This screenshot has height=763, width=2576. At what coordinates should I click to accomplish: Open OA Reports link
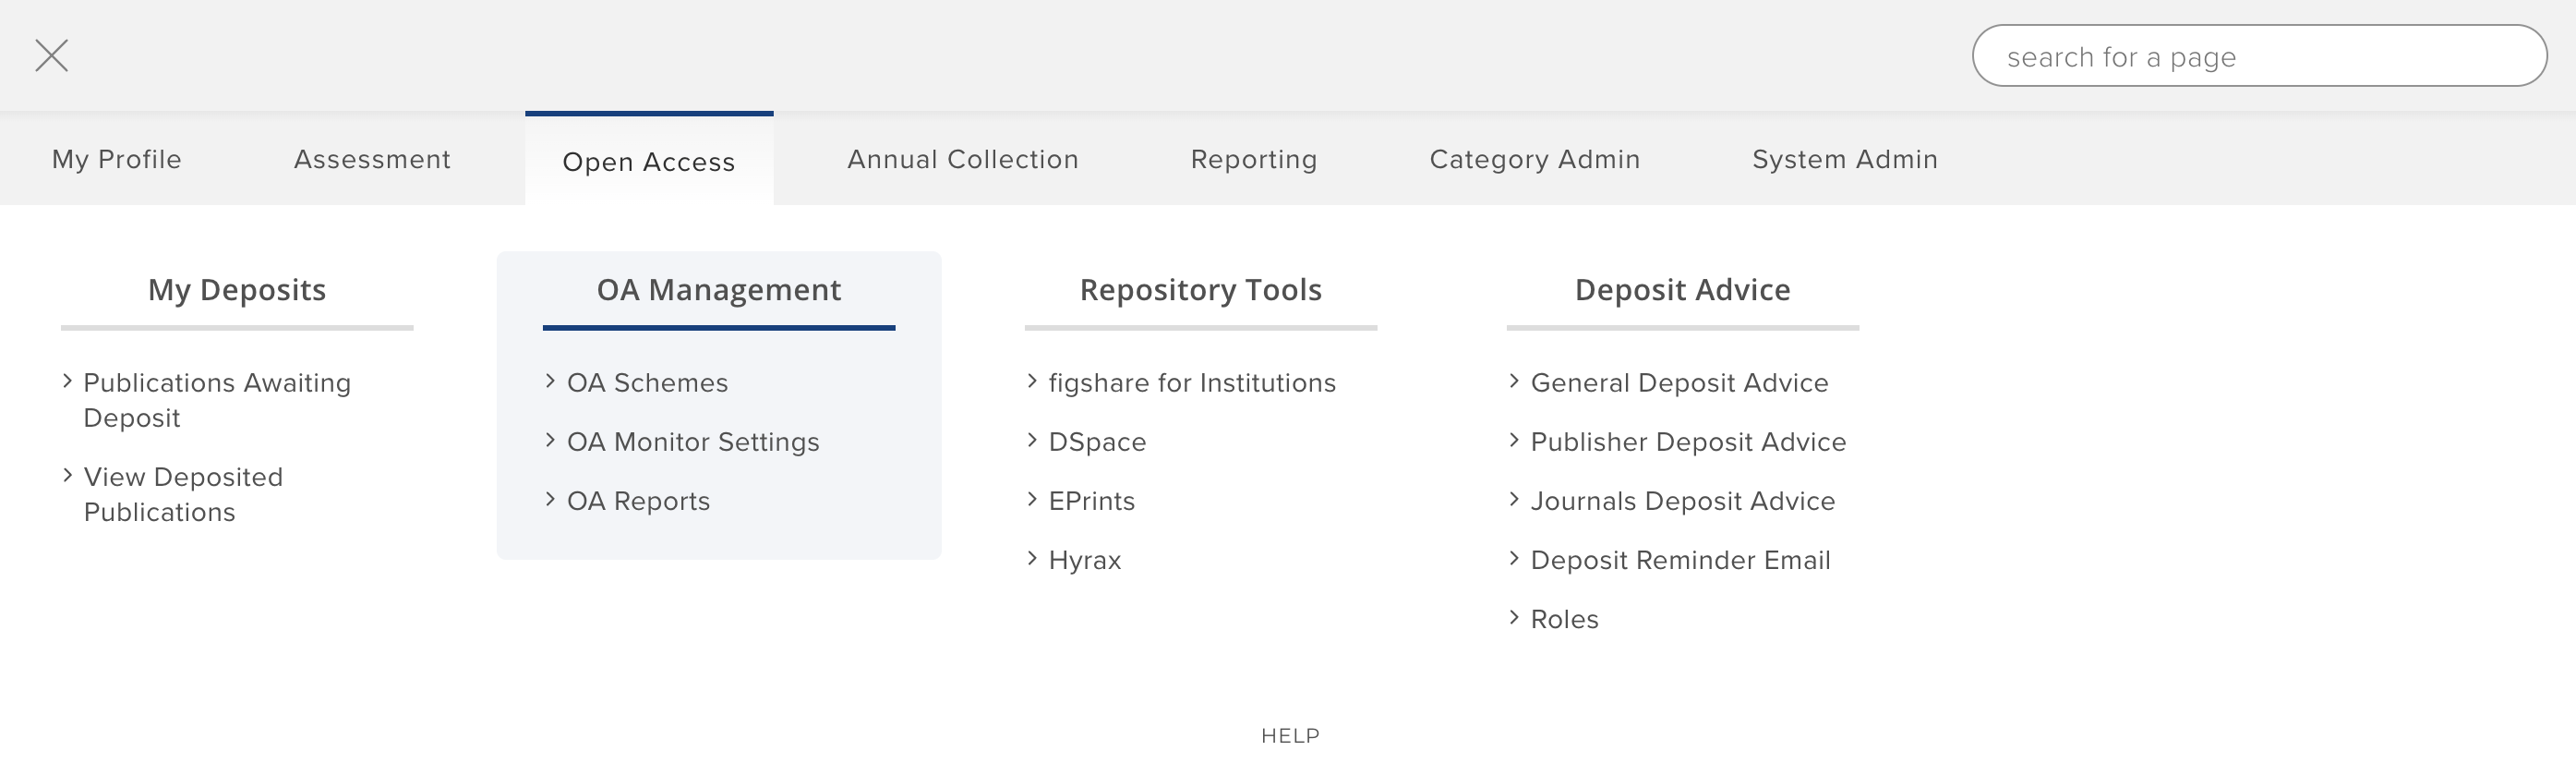pyautogui.click(x=638, y=501)
